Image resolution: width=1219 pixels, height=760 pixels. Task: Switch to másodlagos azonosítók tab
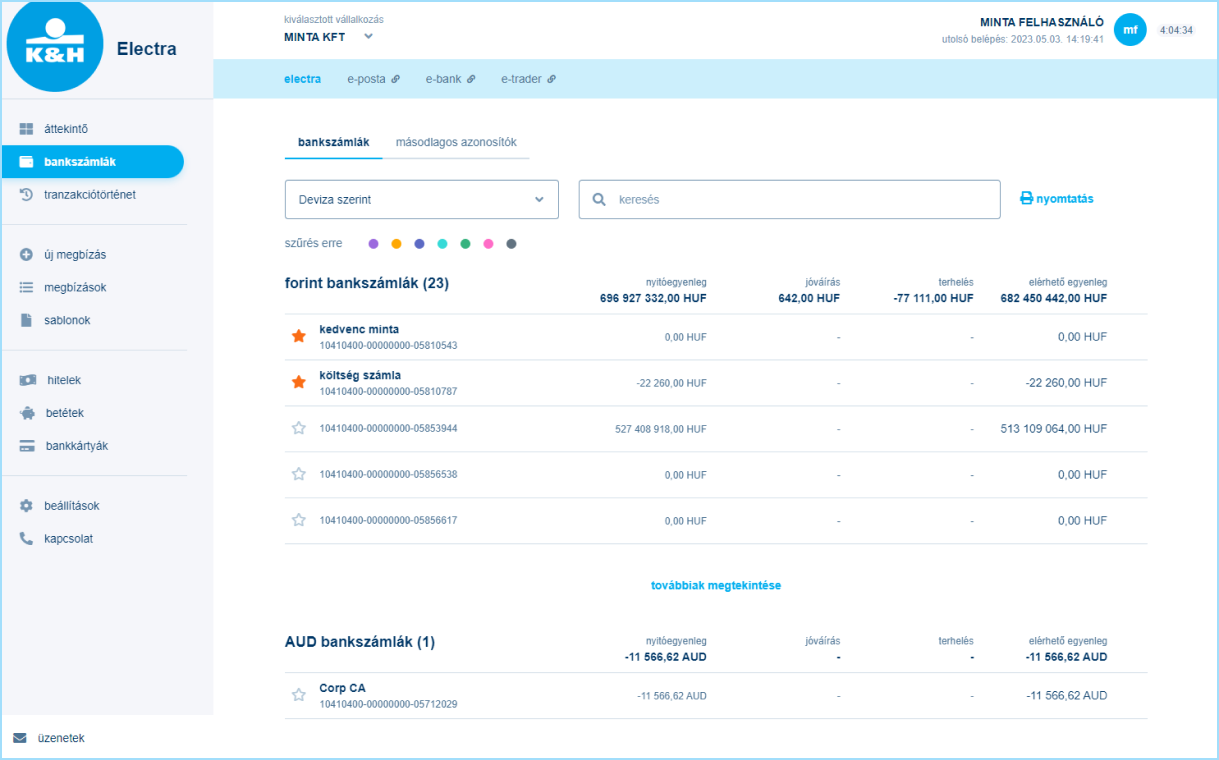coord(456,142)
